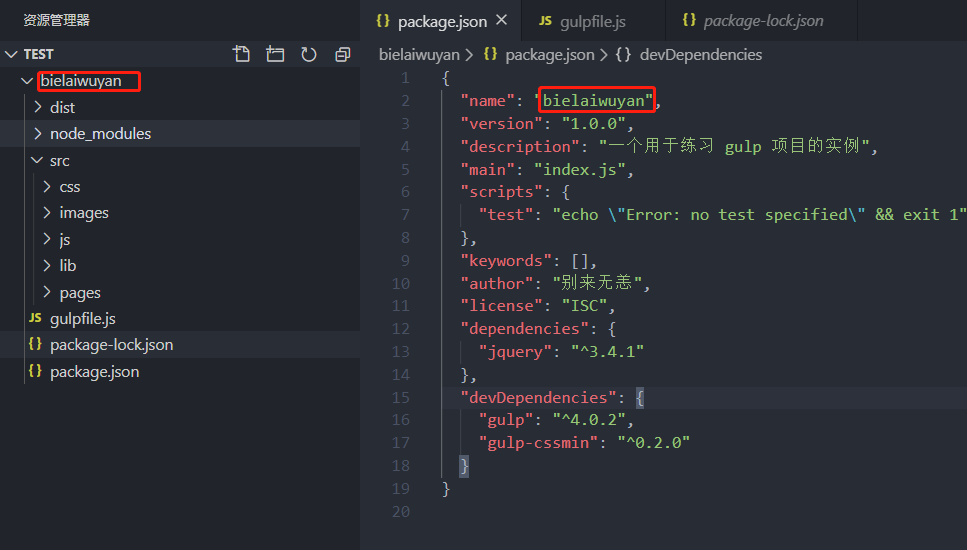Click the "keywords" key on line 9
The height and width of the screenshot is (550, 967).
[506, 260]
